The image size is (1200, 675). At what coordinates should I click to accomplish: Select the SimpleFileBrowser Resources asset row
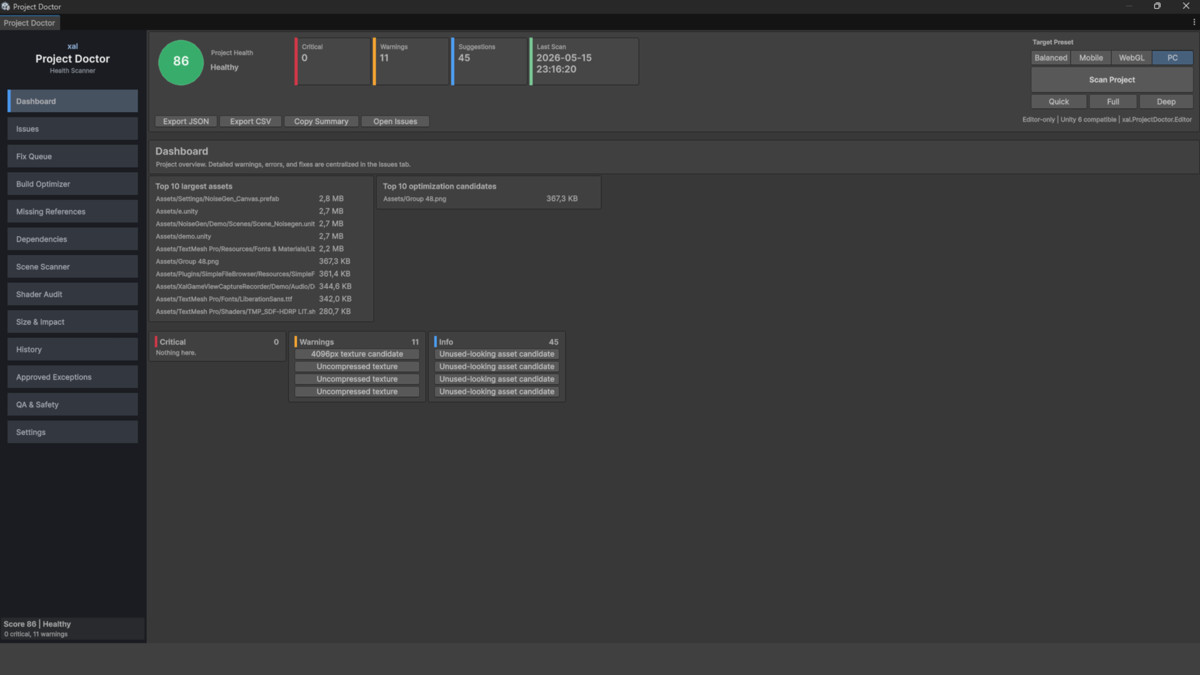tap(262, 274)
